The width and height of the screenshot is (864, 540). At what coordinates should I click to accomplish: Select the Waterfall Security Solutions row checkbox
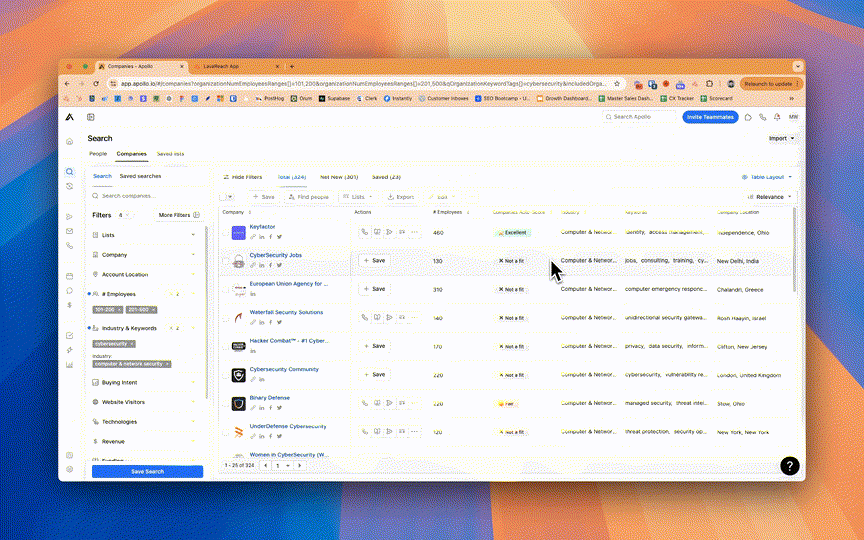pos(225,318)
